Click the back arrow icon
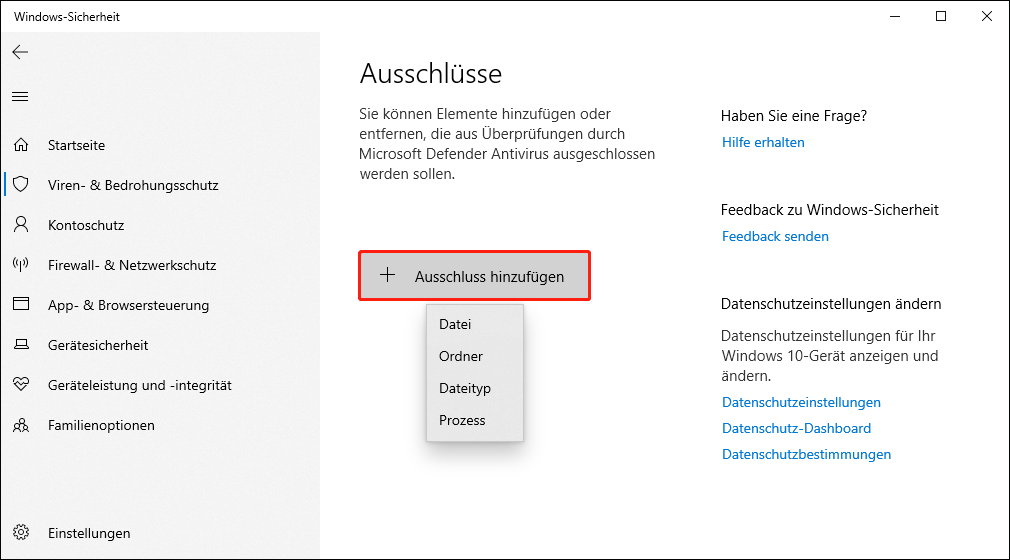 [x=21, y=52]
